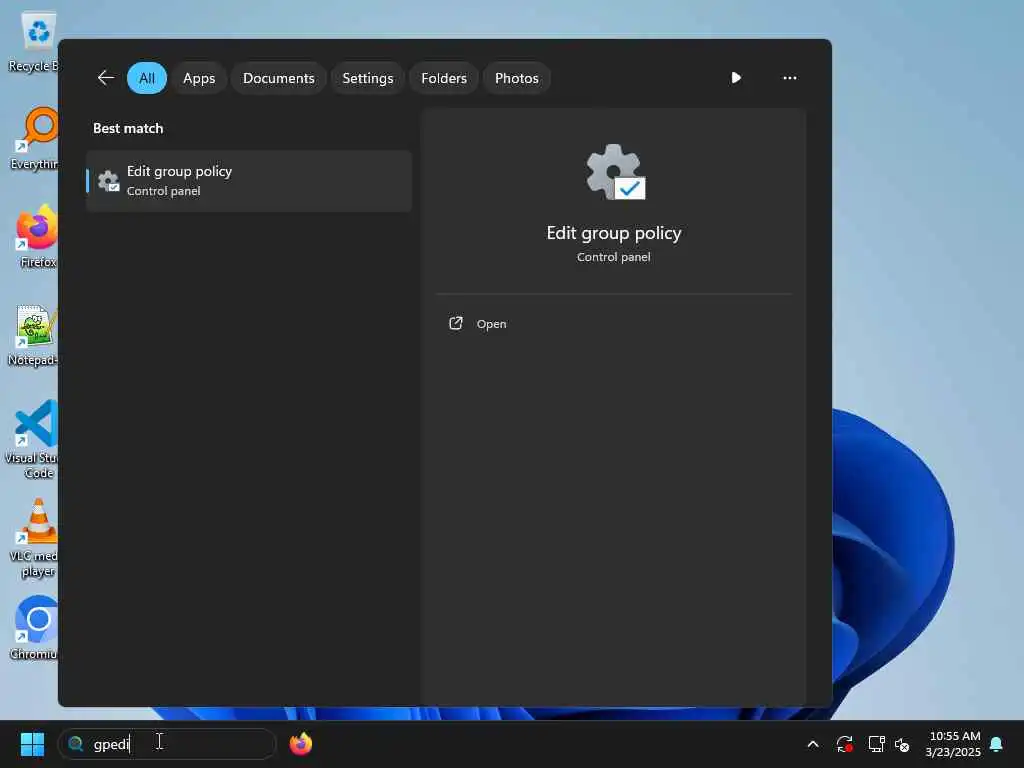
Task: Open the clock showing 10:55 AM
Action: pyautogui.click(x=953, y=744)
